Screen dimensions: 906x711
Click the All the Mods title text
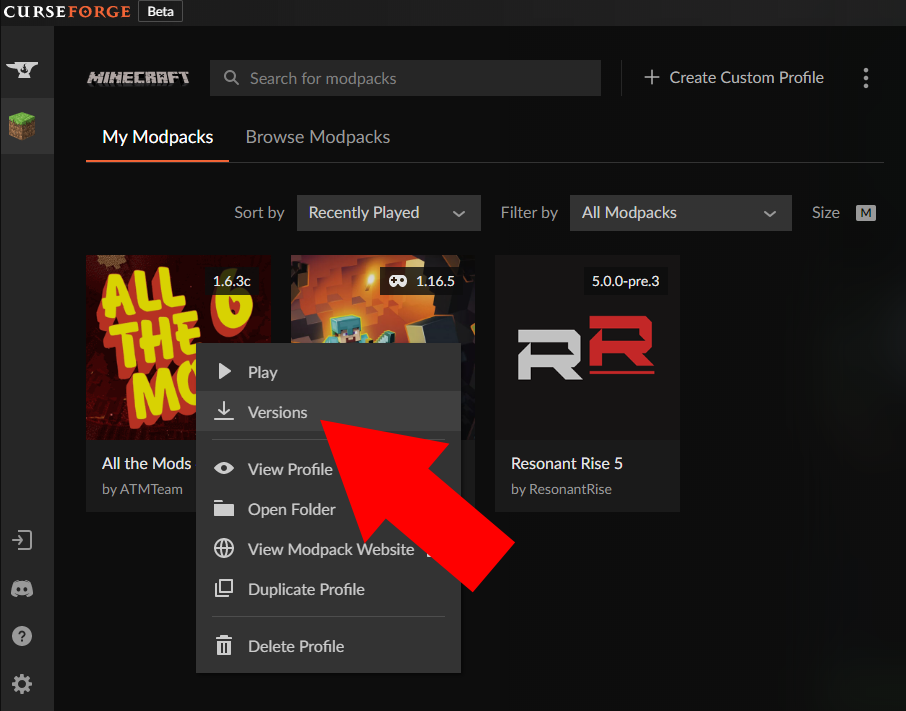pyautogui.click(x=146, y=463)
